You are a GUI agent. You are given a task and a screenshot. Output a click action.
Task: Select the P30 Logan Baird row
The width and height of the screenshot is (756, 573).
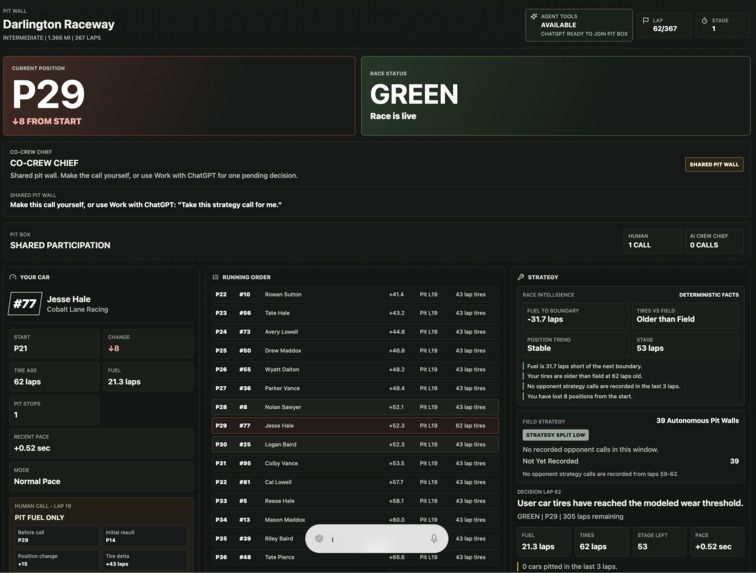tap(355, 445)
